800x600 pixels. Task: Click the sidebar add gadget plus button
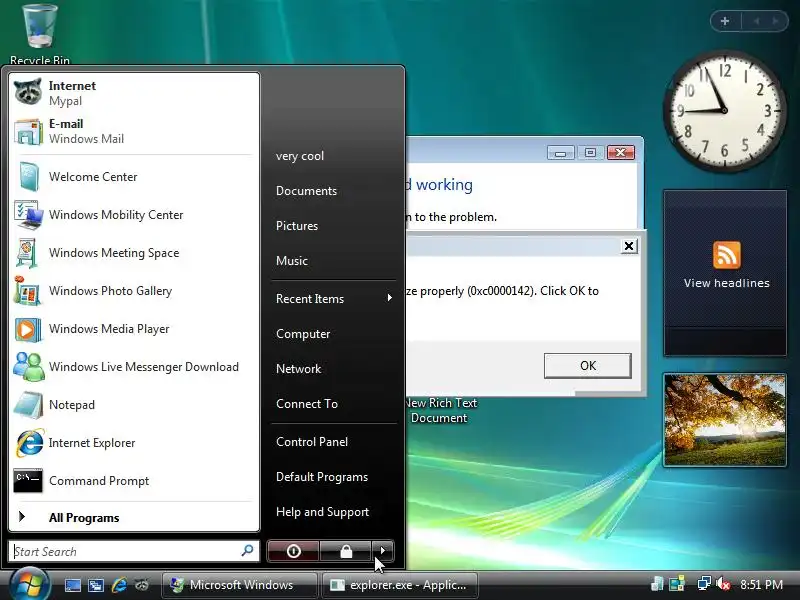[x=725, y=21]
